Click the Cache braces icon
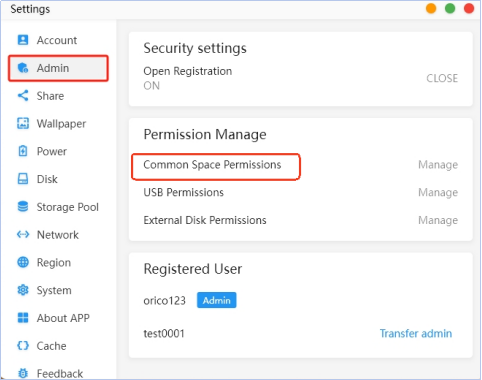The width and height of the screenshot is (482, 380). pos(23,346)
